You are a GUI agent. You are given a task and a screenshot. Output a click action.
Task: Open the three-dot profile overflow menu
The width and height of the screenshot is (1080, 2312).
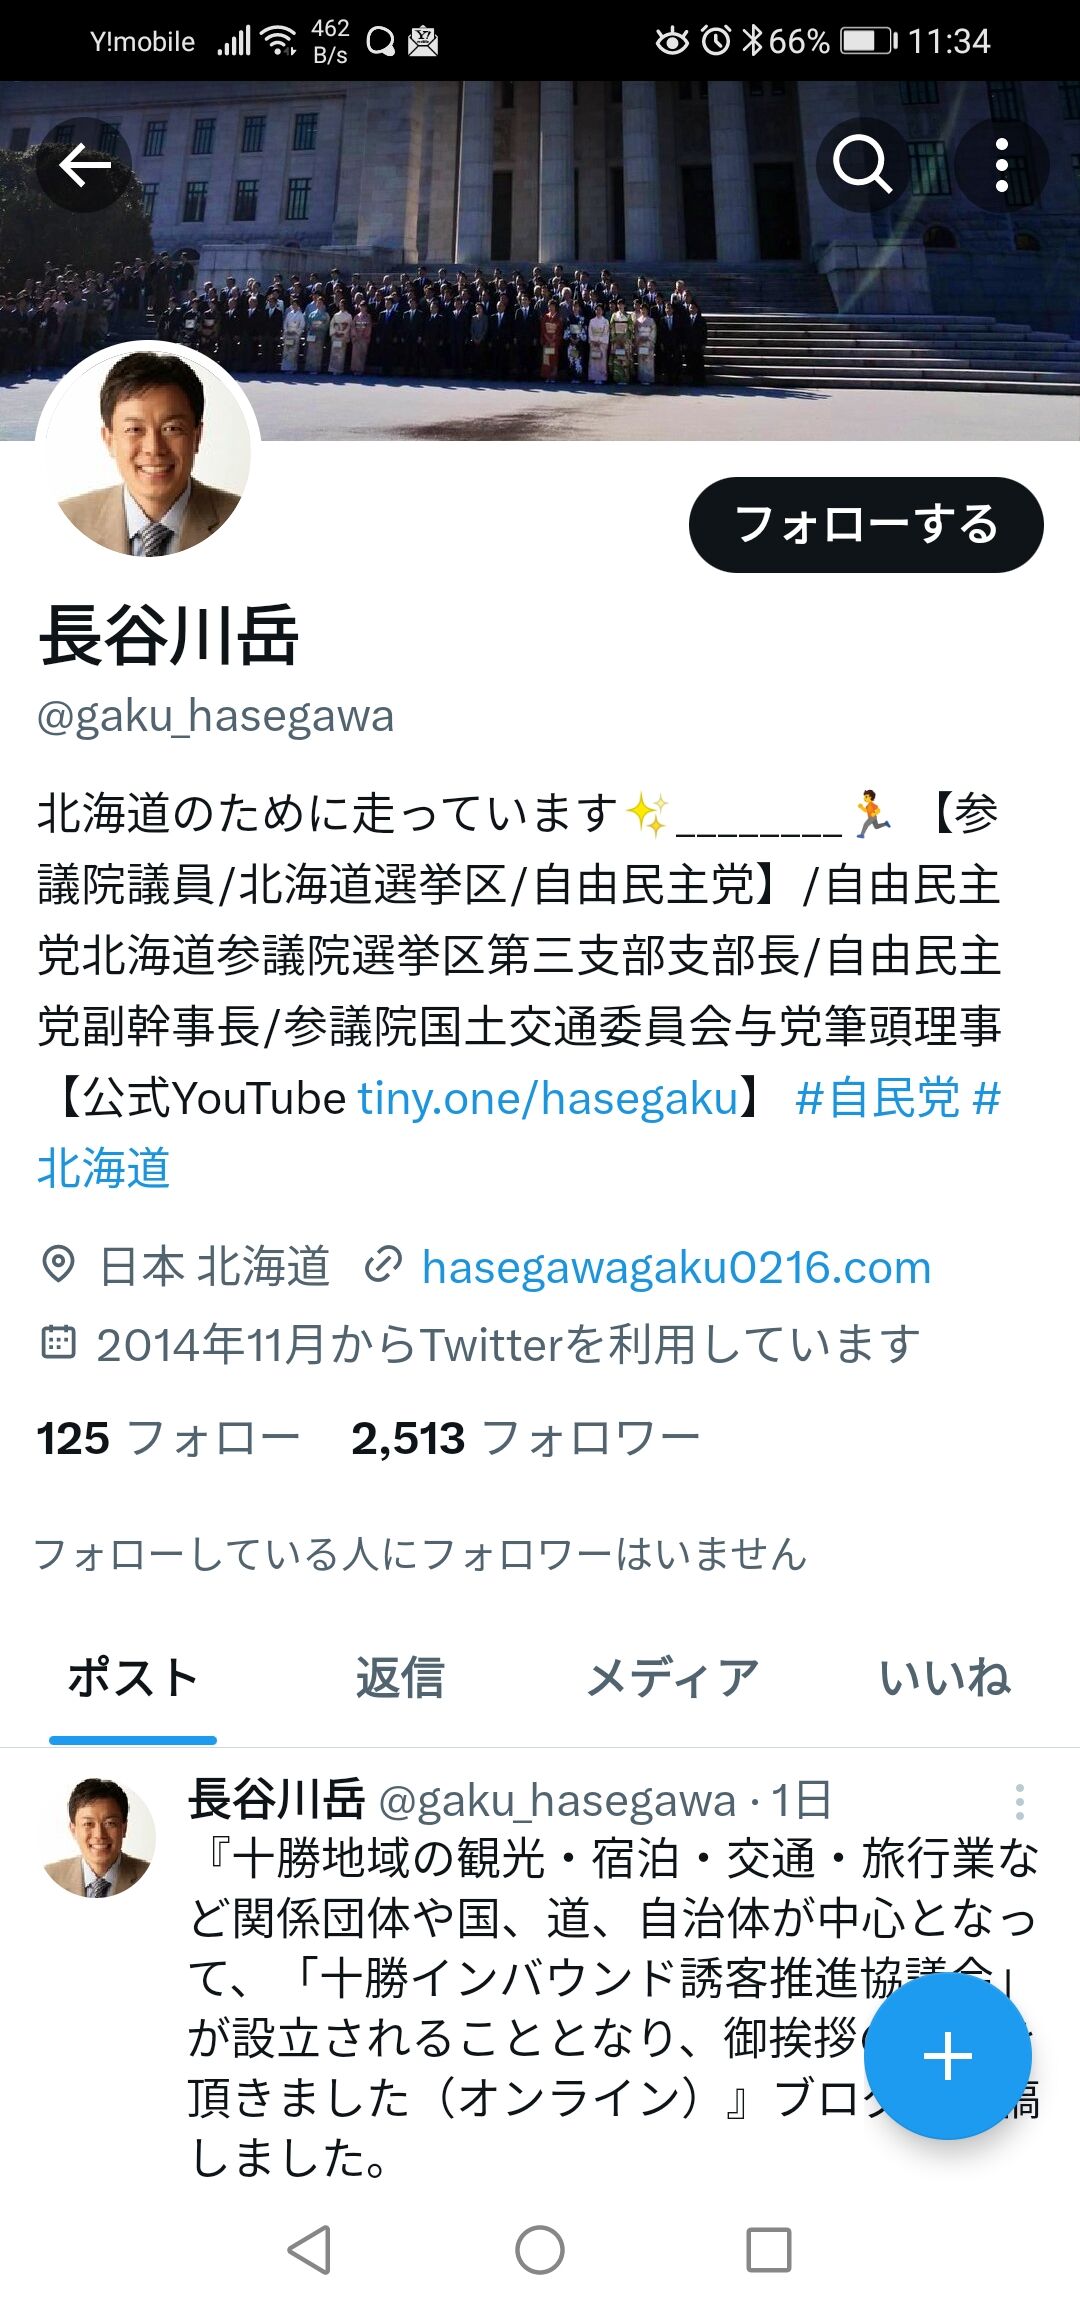click(1002, 165)
